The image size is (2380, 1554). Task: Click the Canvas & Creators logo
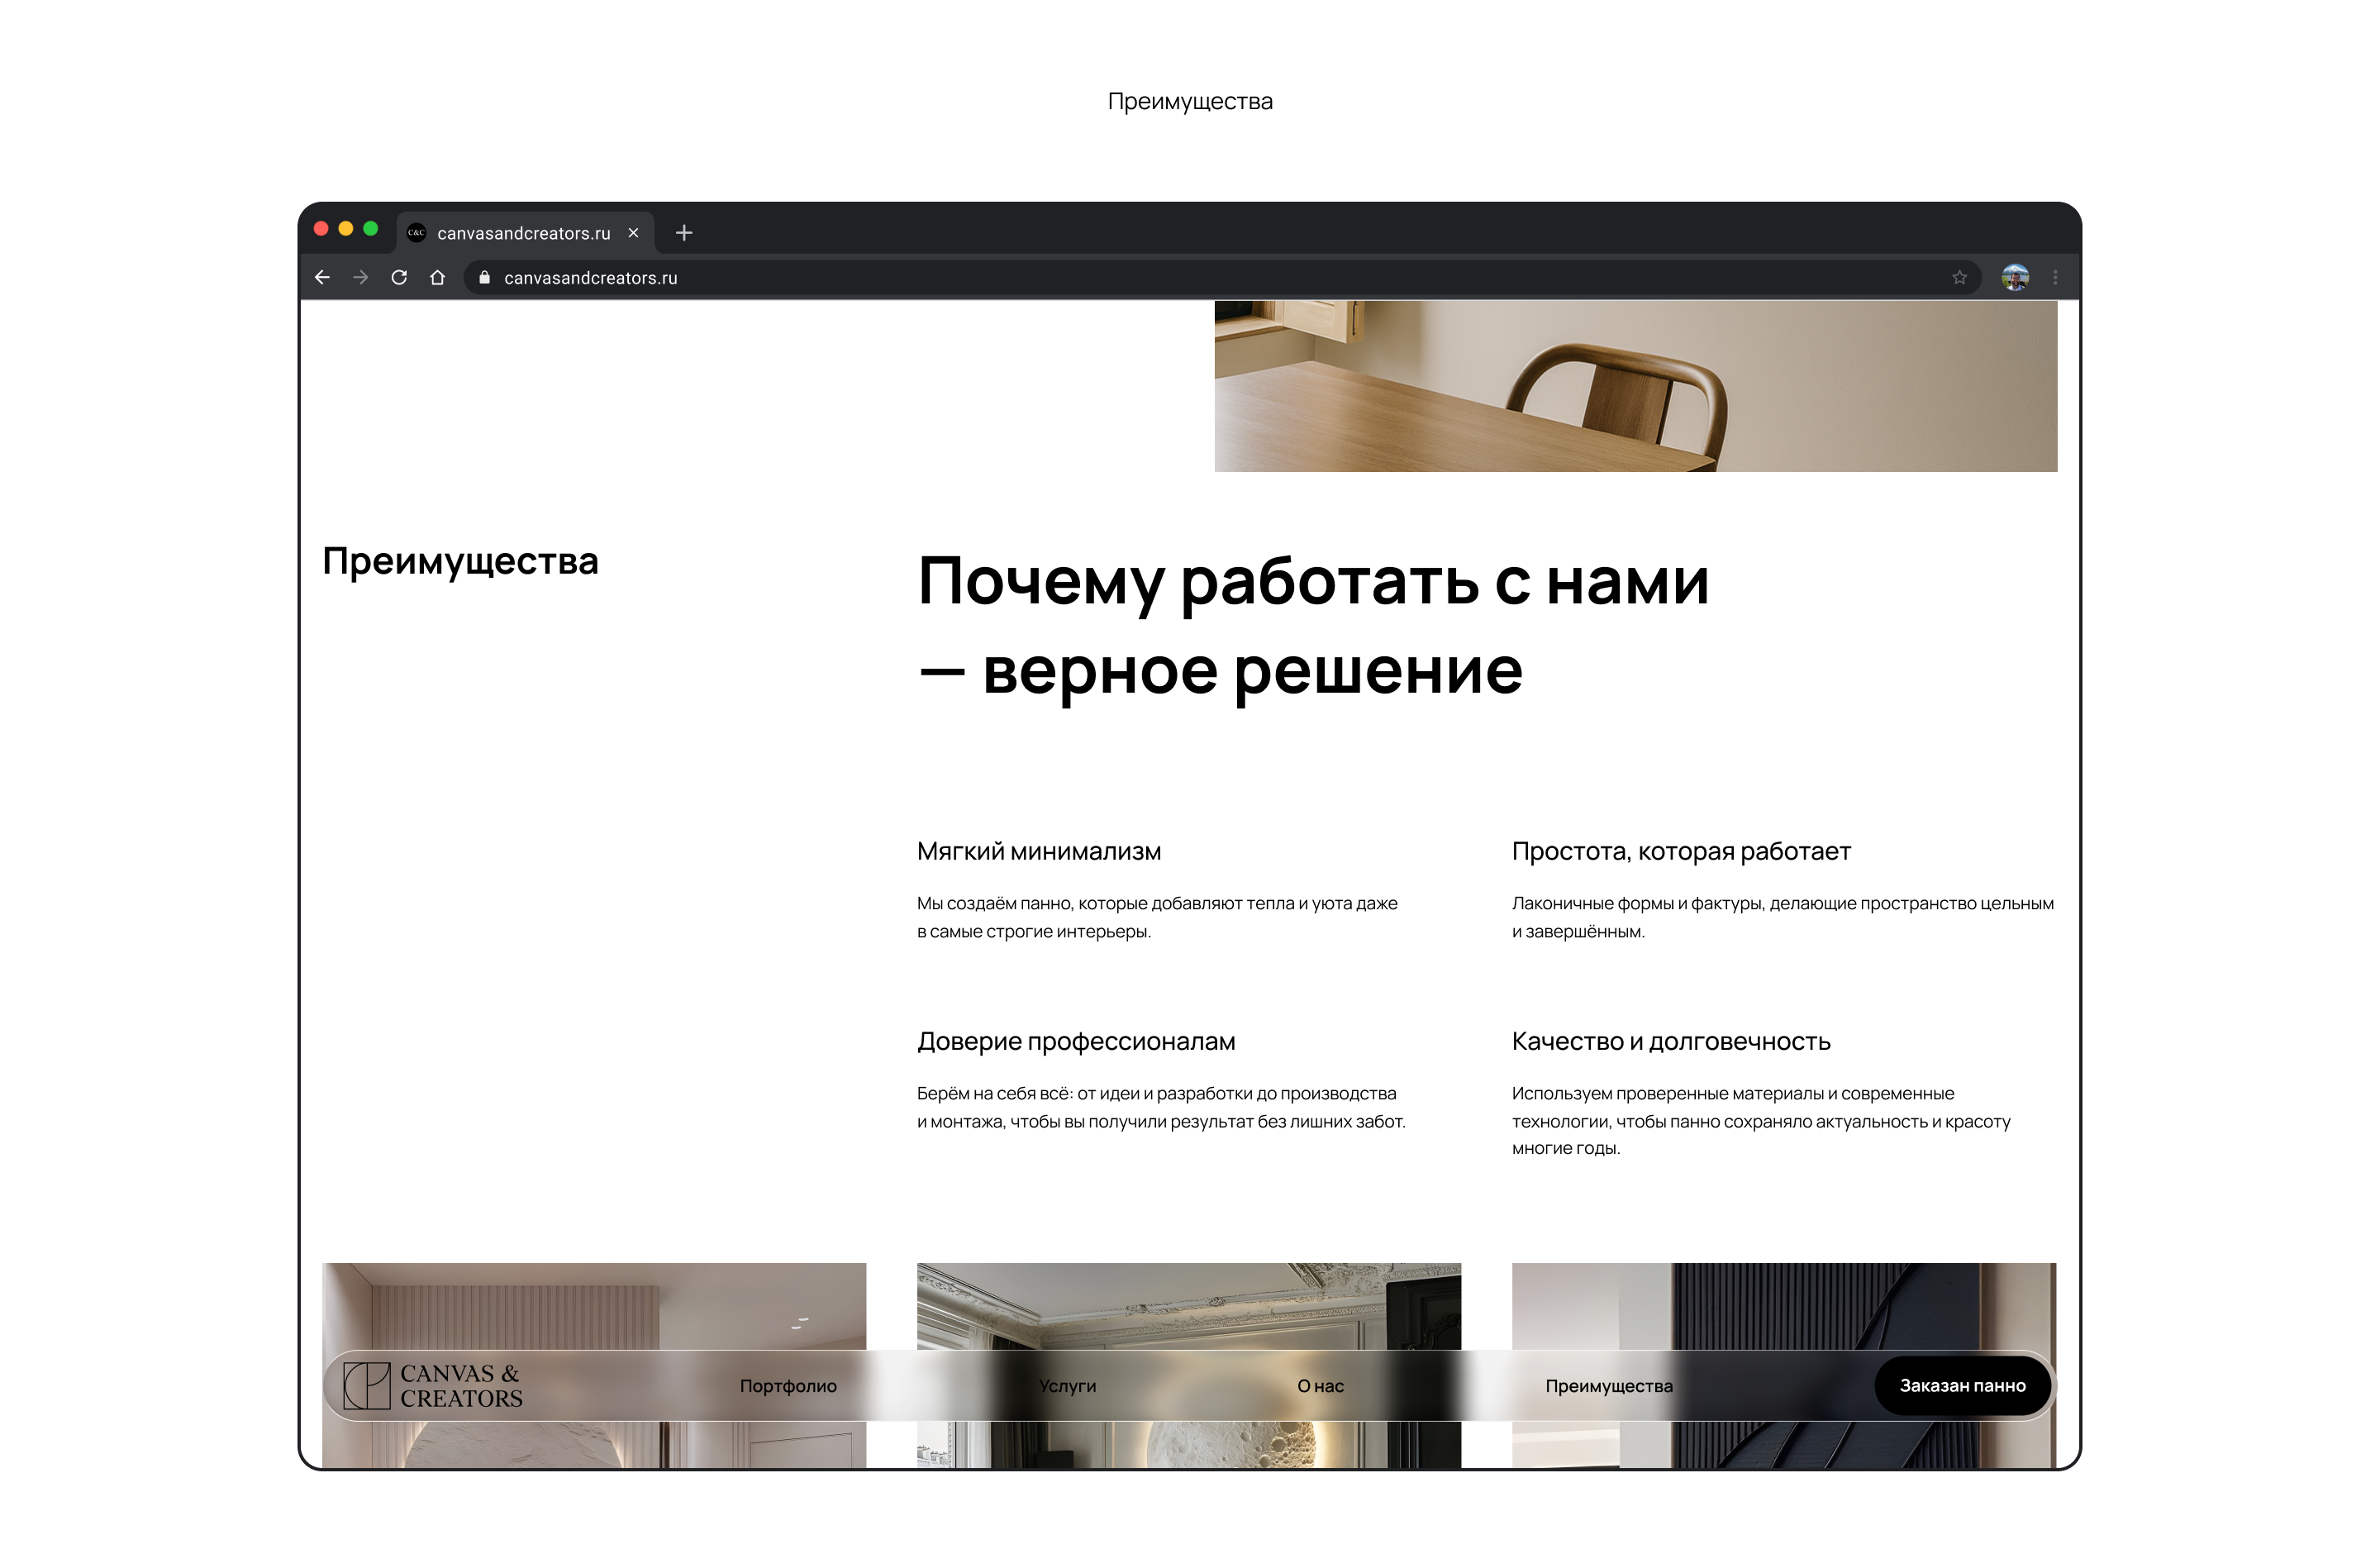point(433,1385)
